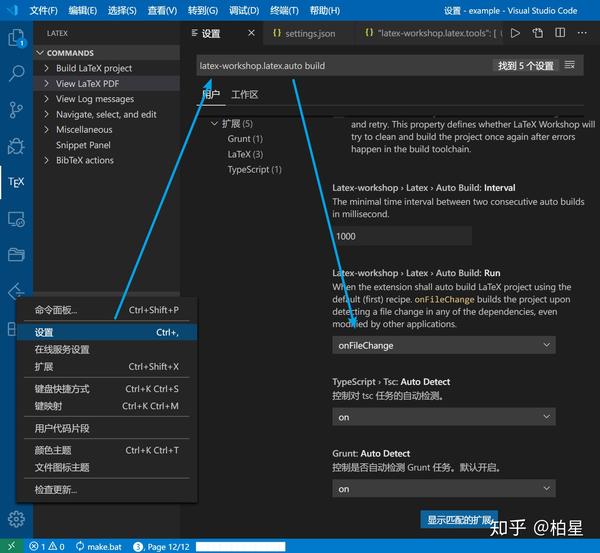Viewport: 600px width, 553px height.
Task: Open the Source Control view icon
Action: 16,110
